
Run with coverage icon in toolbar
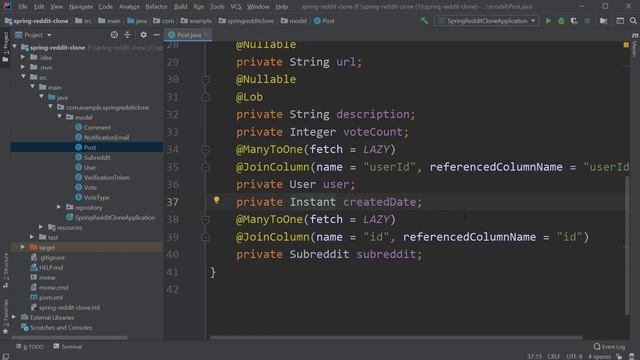(x=574, y=21)
